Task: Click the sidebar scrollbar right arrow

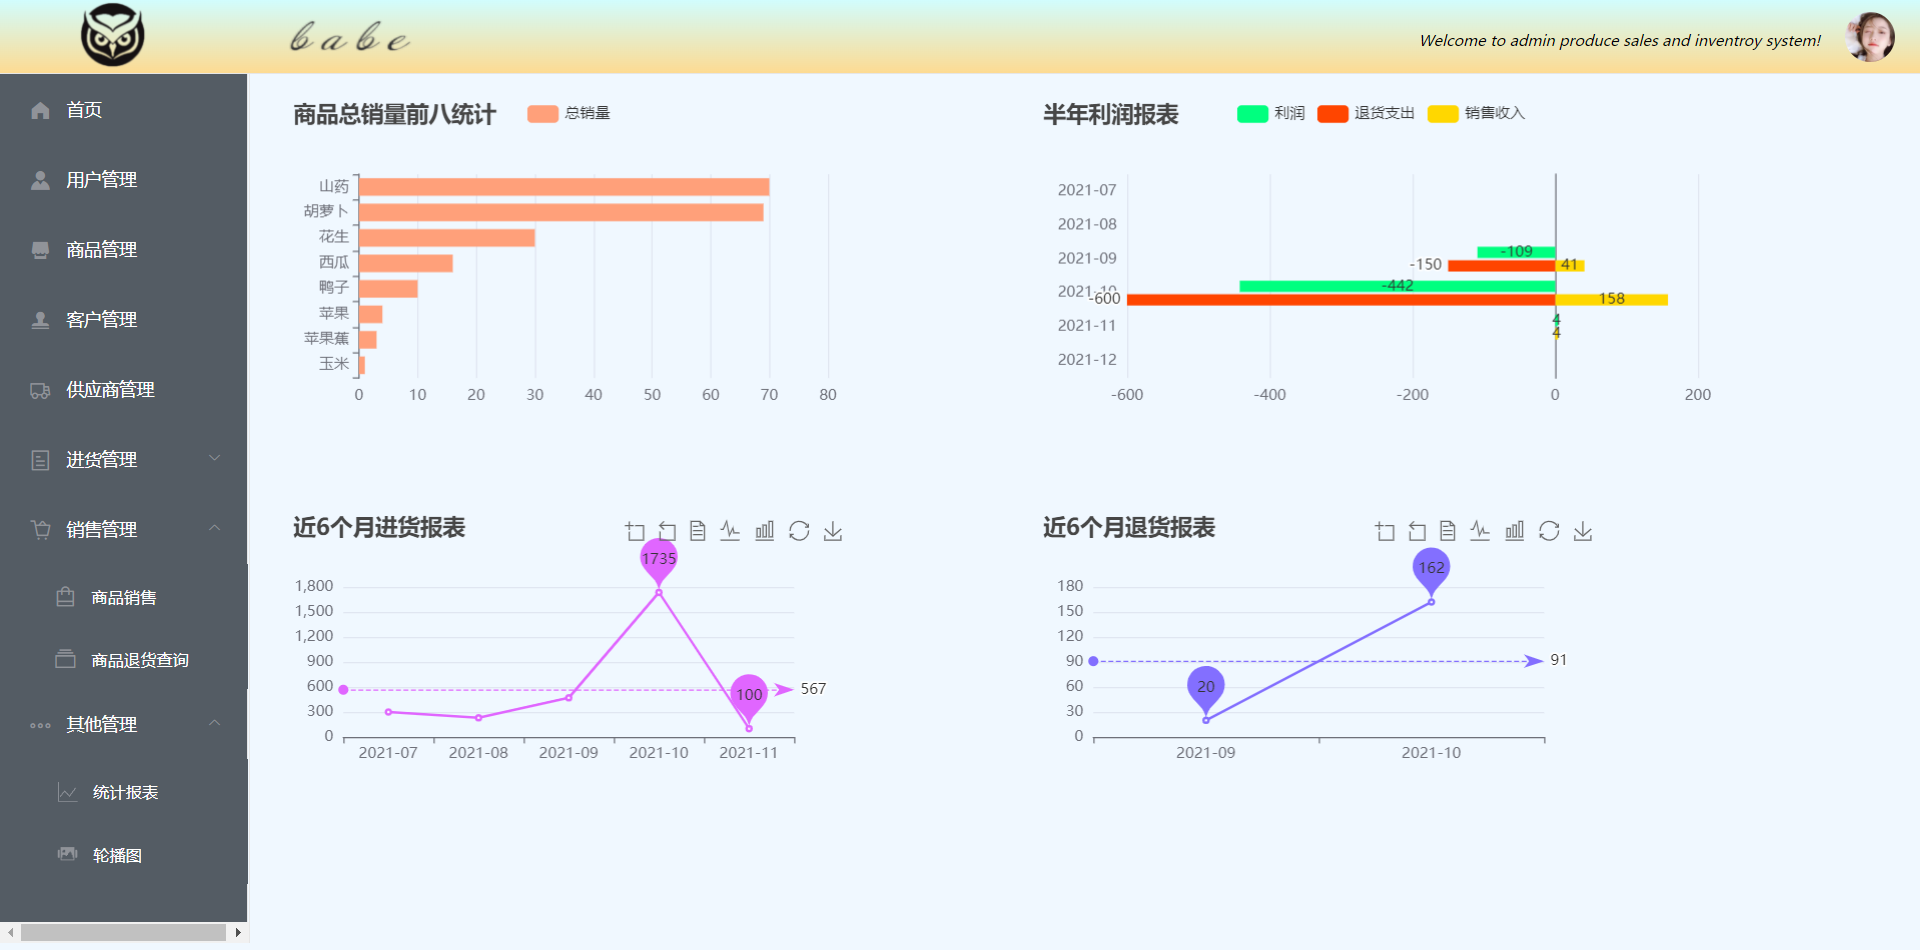Action: (x=238, y=932)
